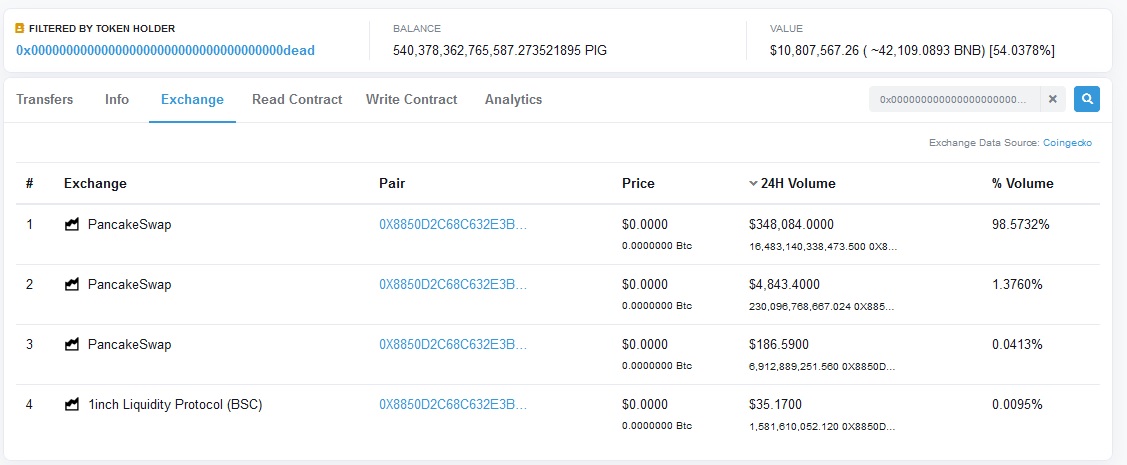Click the chart icon in row 1 PancakeSwap
1127x465 pixels.
[x=71, y=225]
